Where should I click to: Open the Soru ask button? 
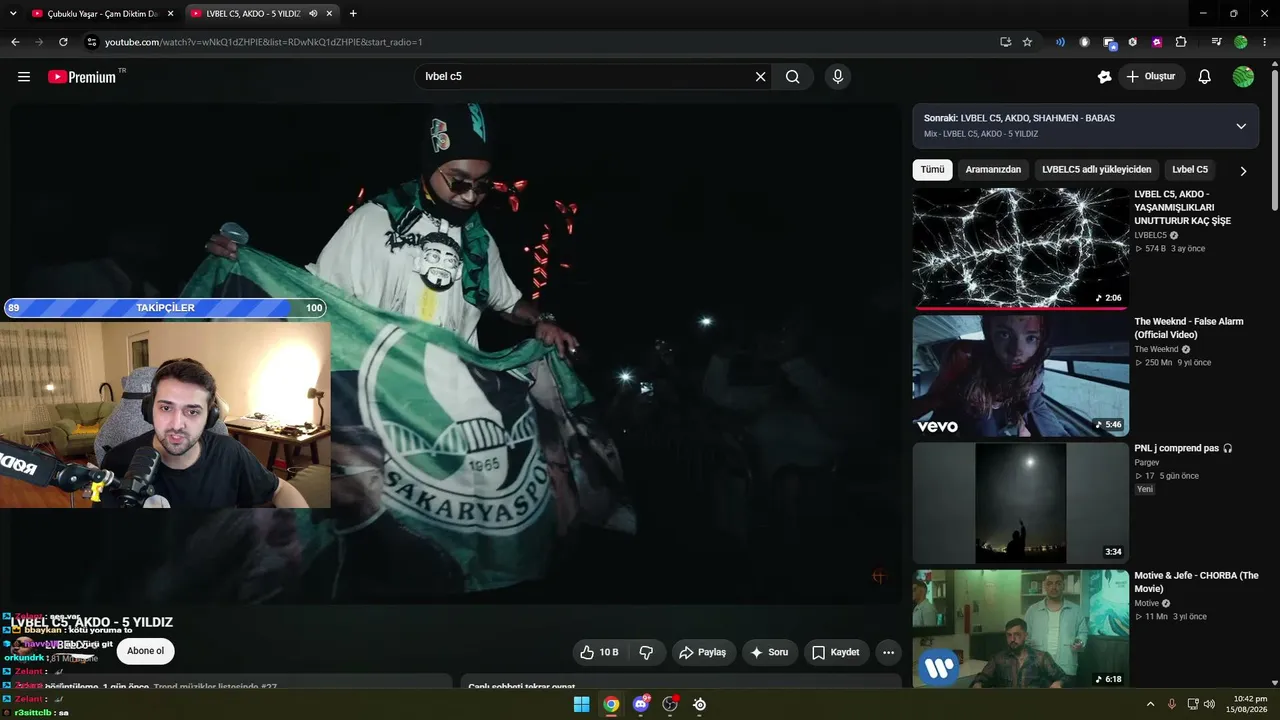770,652
